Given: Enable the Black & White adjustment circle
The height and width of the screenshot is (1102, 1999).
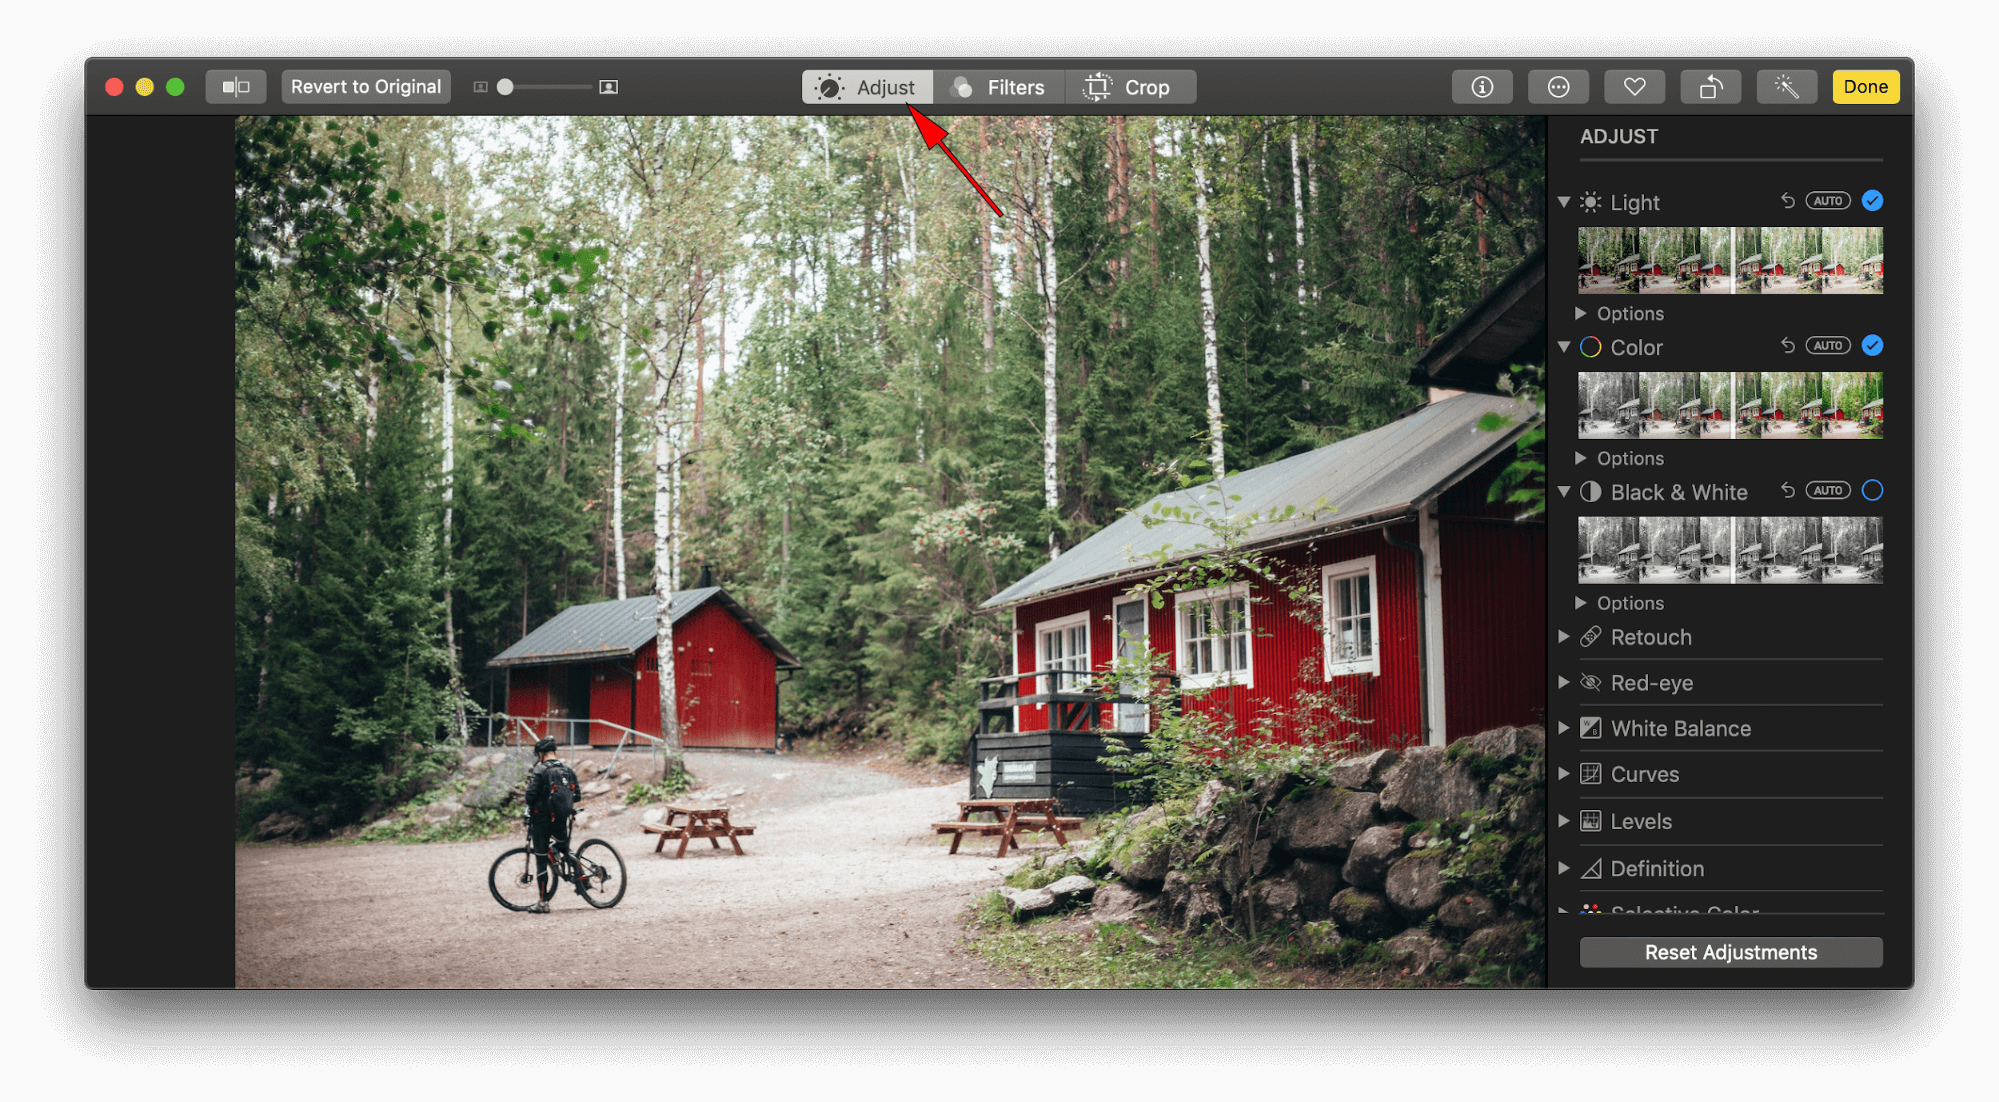Looking at the screenshot, I should coord(1873,491).
